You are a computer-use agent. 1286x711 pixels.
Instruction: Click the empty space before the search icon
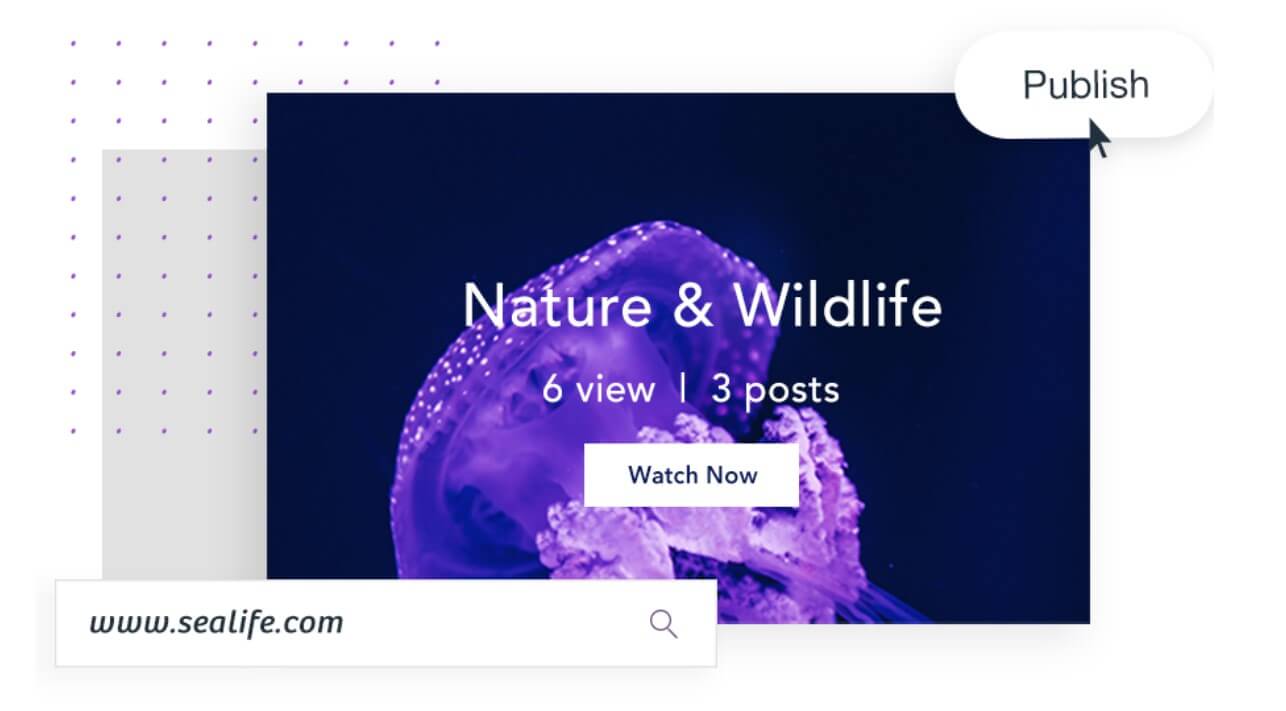(x=495, y=624)
